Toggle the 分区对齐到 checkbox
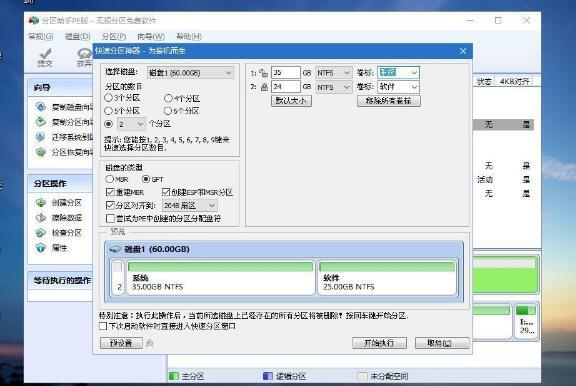This screenshot has height=386, width=576. tap(110, 205)
